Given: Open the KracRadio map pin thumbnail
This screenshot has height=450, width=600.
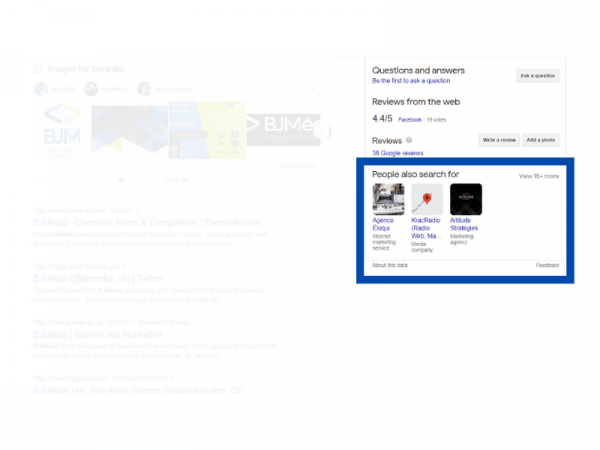Looking at the screenshot, I should tap(427, 199).
